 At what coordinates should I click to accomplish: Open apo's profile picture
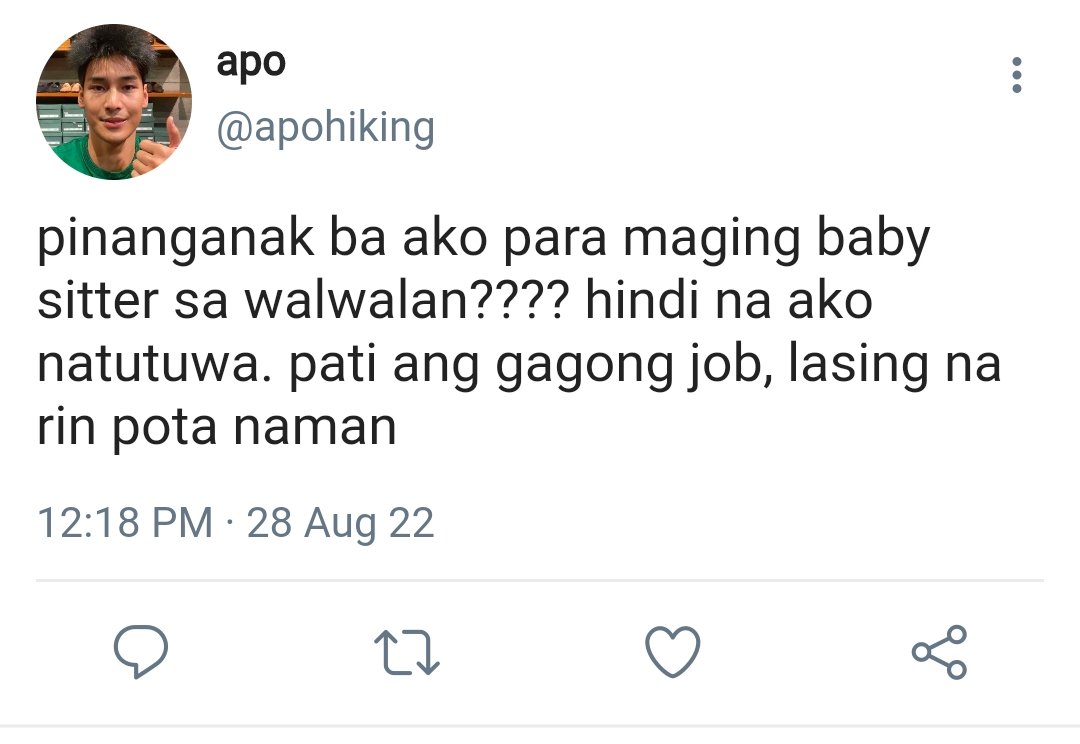pyautogui.click(x=114, y=102)
